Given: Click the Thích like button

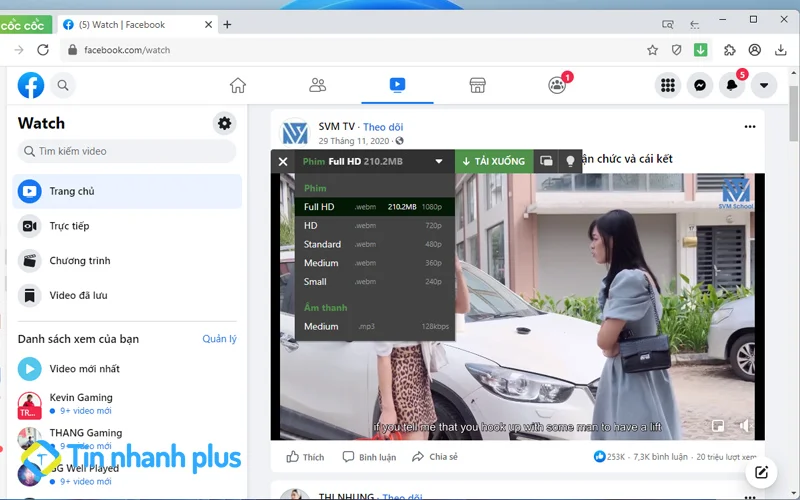Looking at the screenshot, I should click(x=305, y=457).
